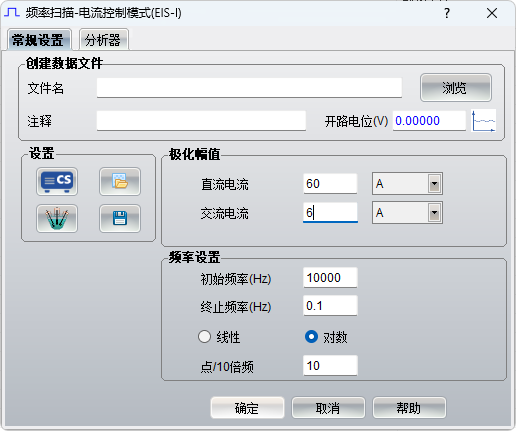Click the 取消 cancel button
The image size is (516, 431).
tap(328, 408)
